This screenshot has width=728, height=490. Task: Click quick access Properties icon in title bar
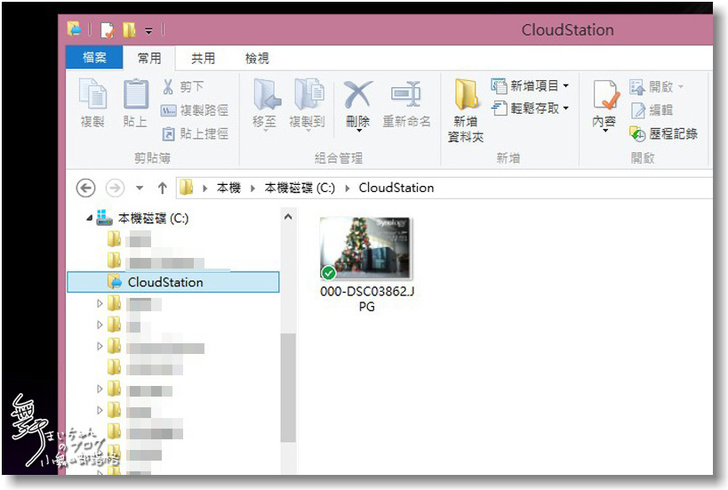tap(107, 30)
